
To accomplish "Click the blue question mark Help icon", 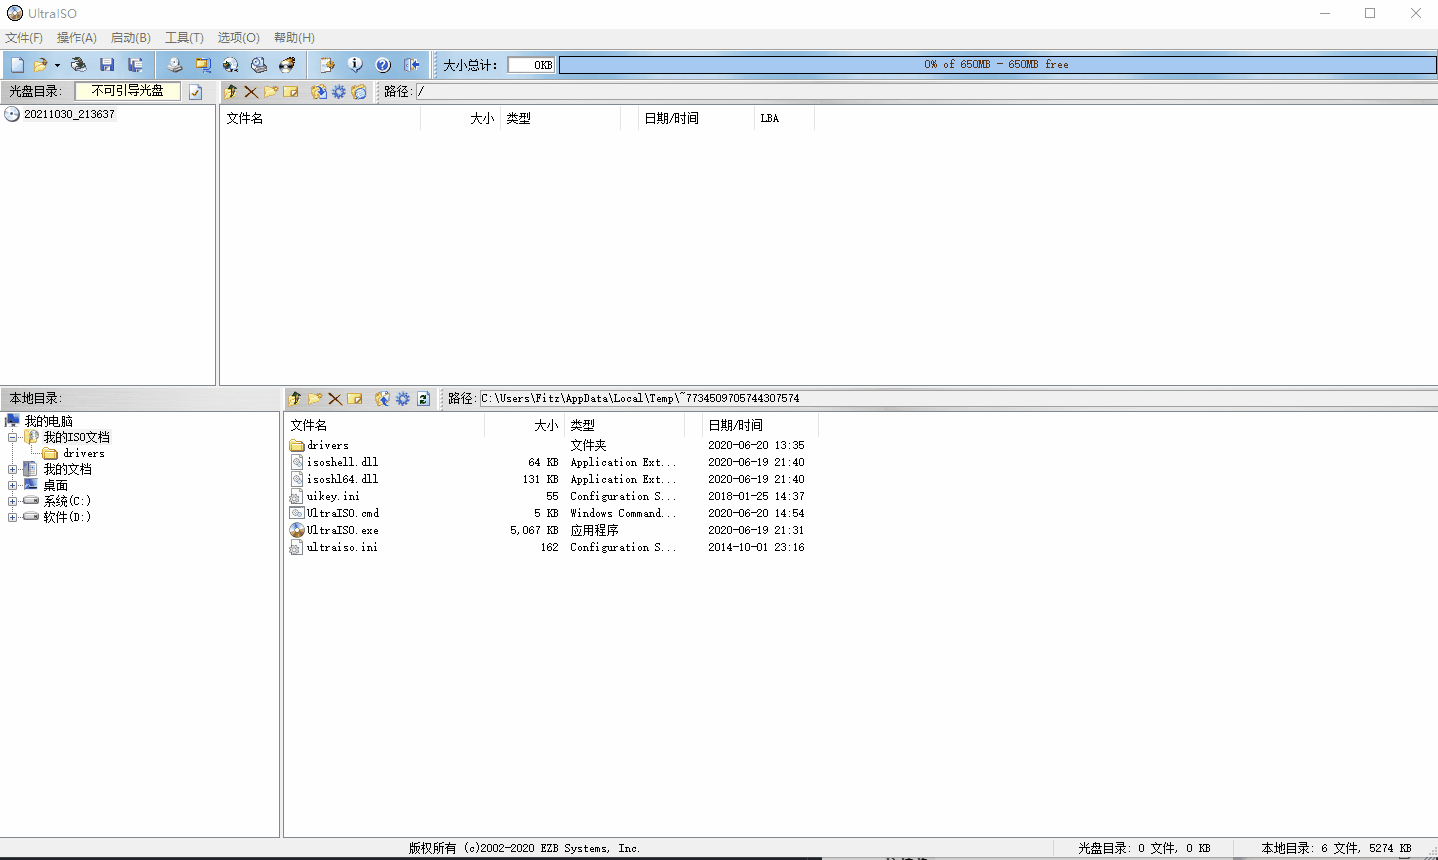I will point(383,65).
